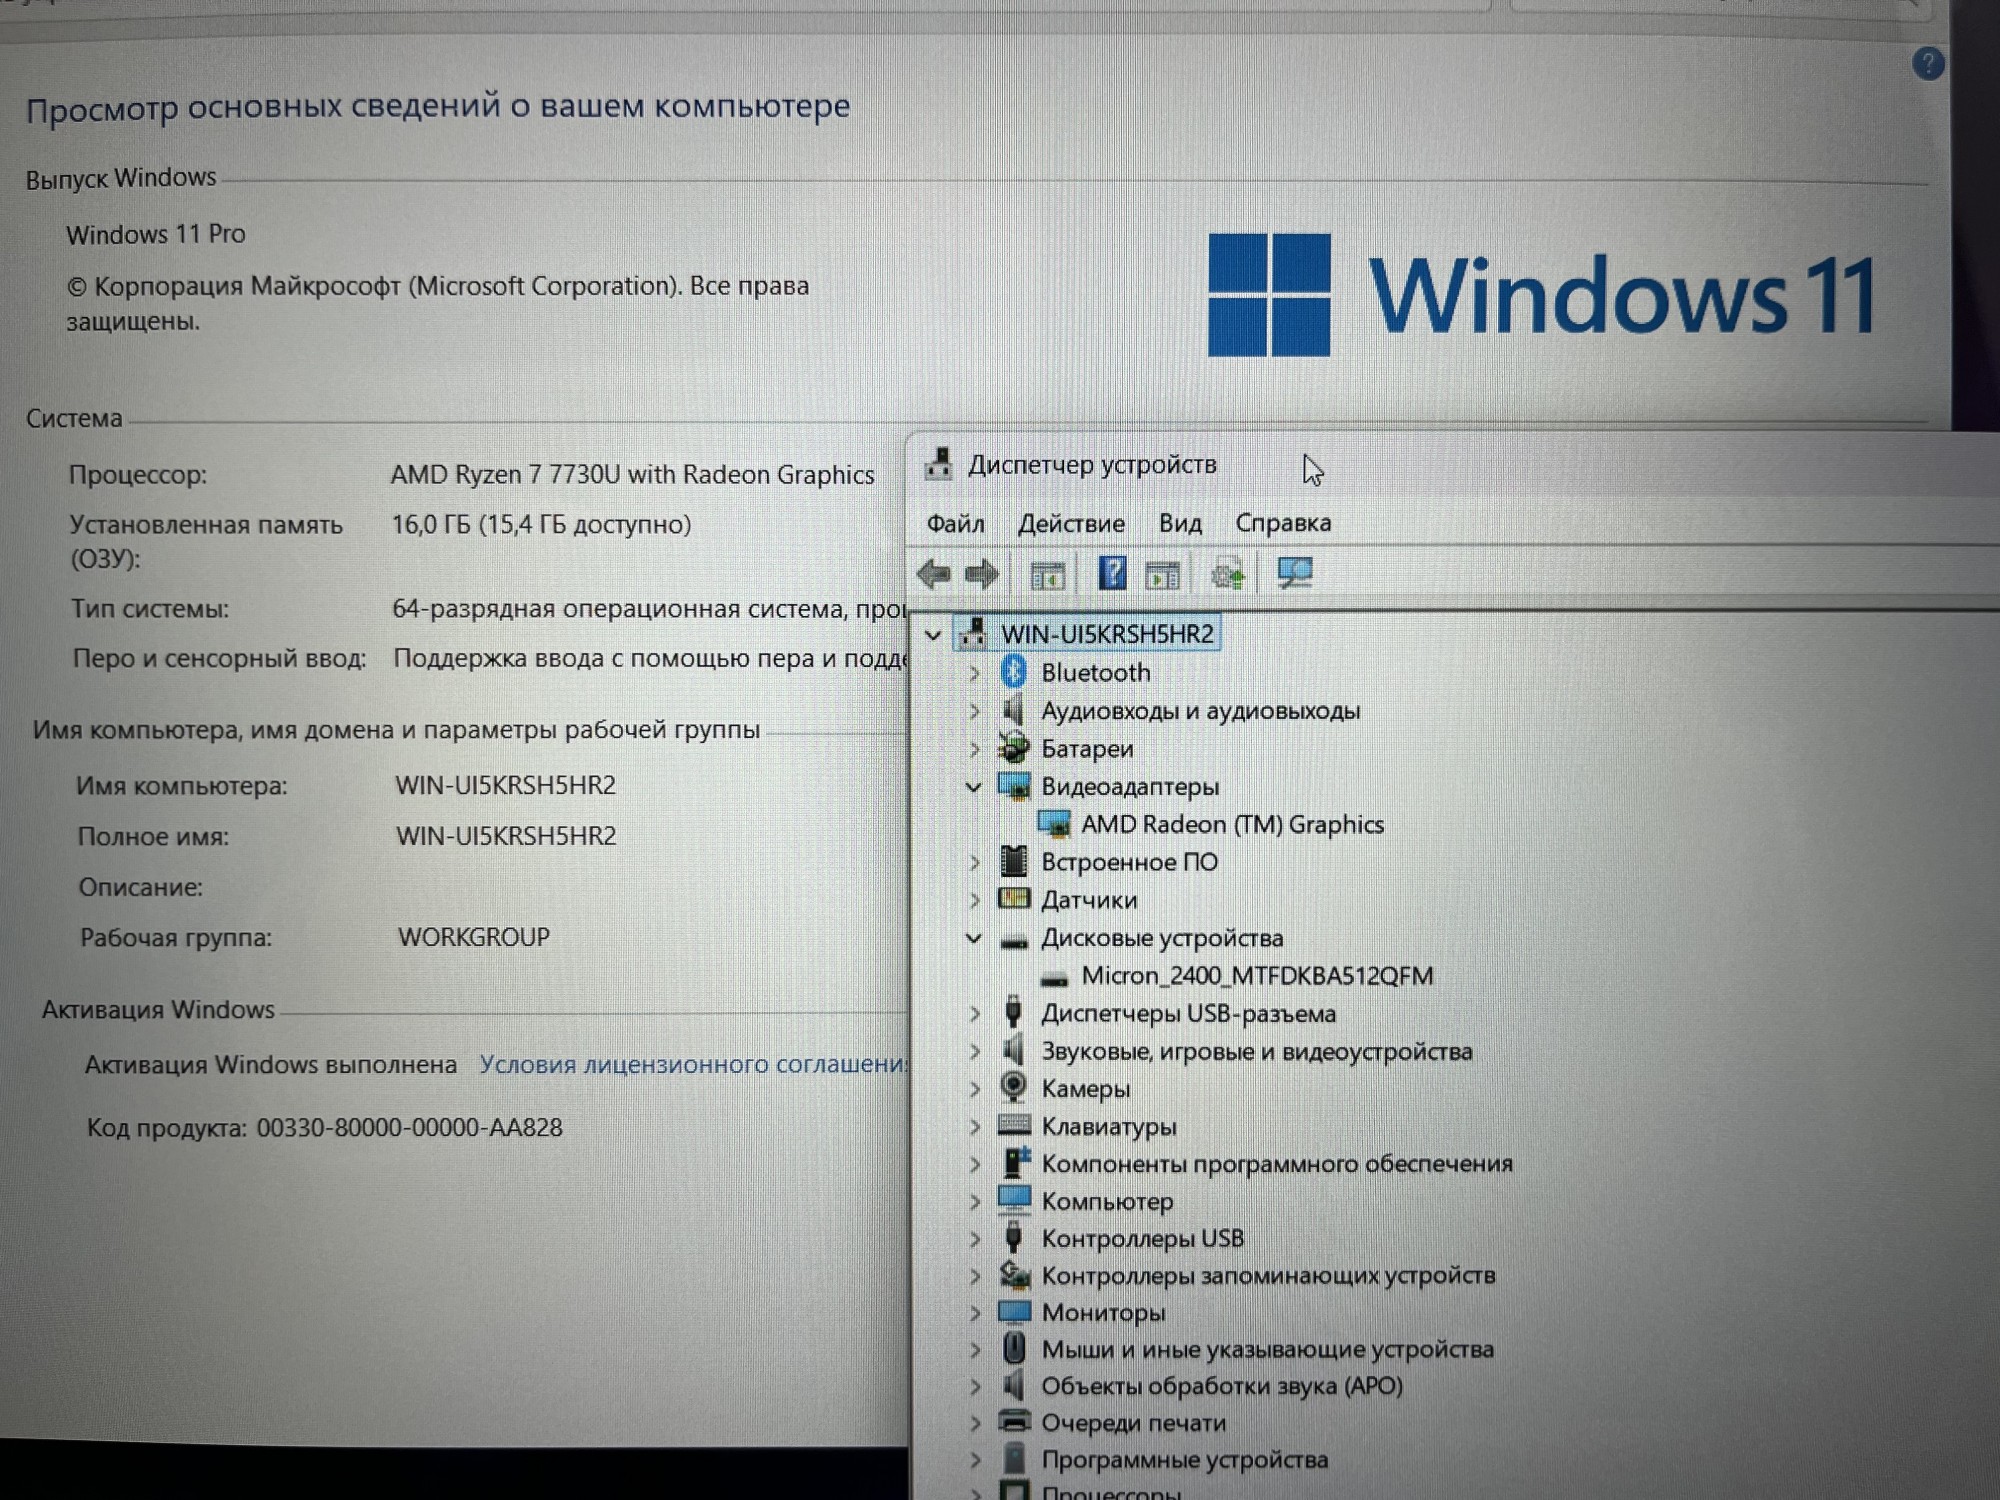
Task: Click the blue question mark Help toolbar icon
Action: [x=1112, y=574]
